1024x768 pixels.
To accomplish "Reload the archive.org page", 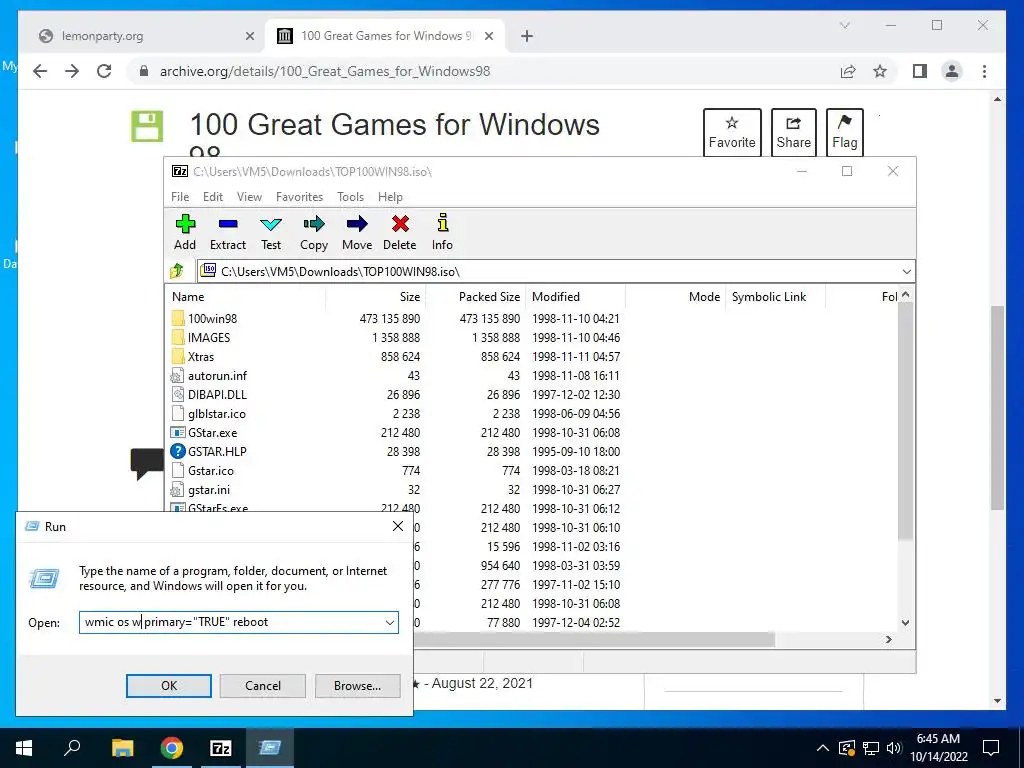I will (104, 71).
